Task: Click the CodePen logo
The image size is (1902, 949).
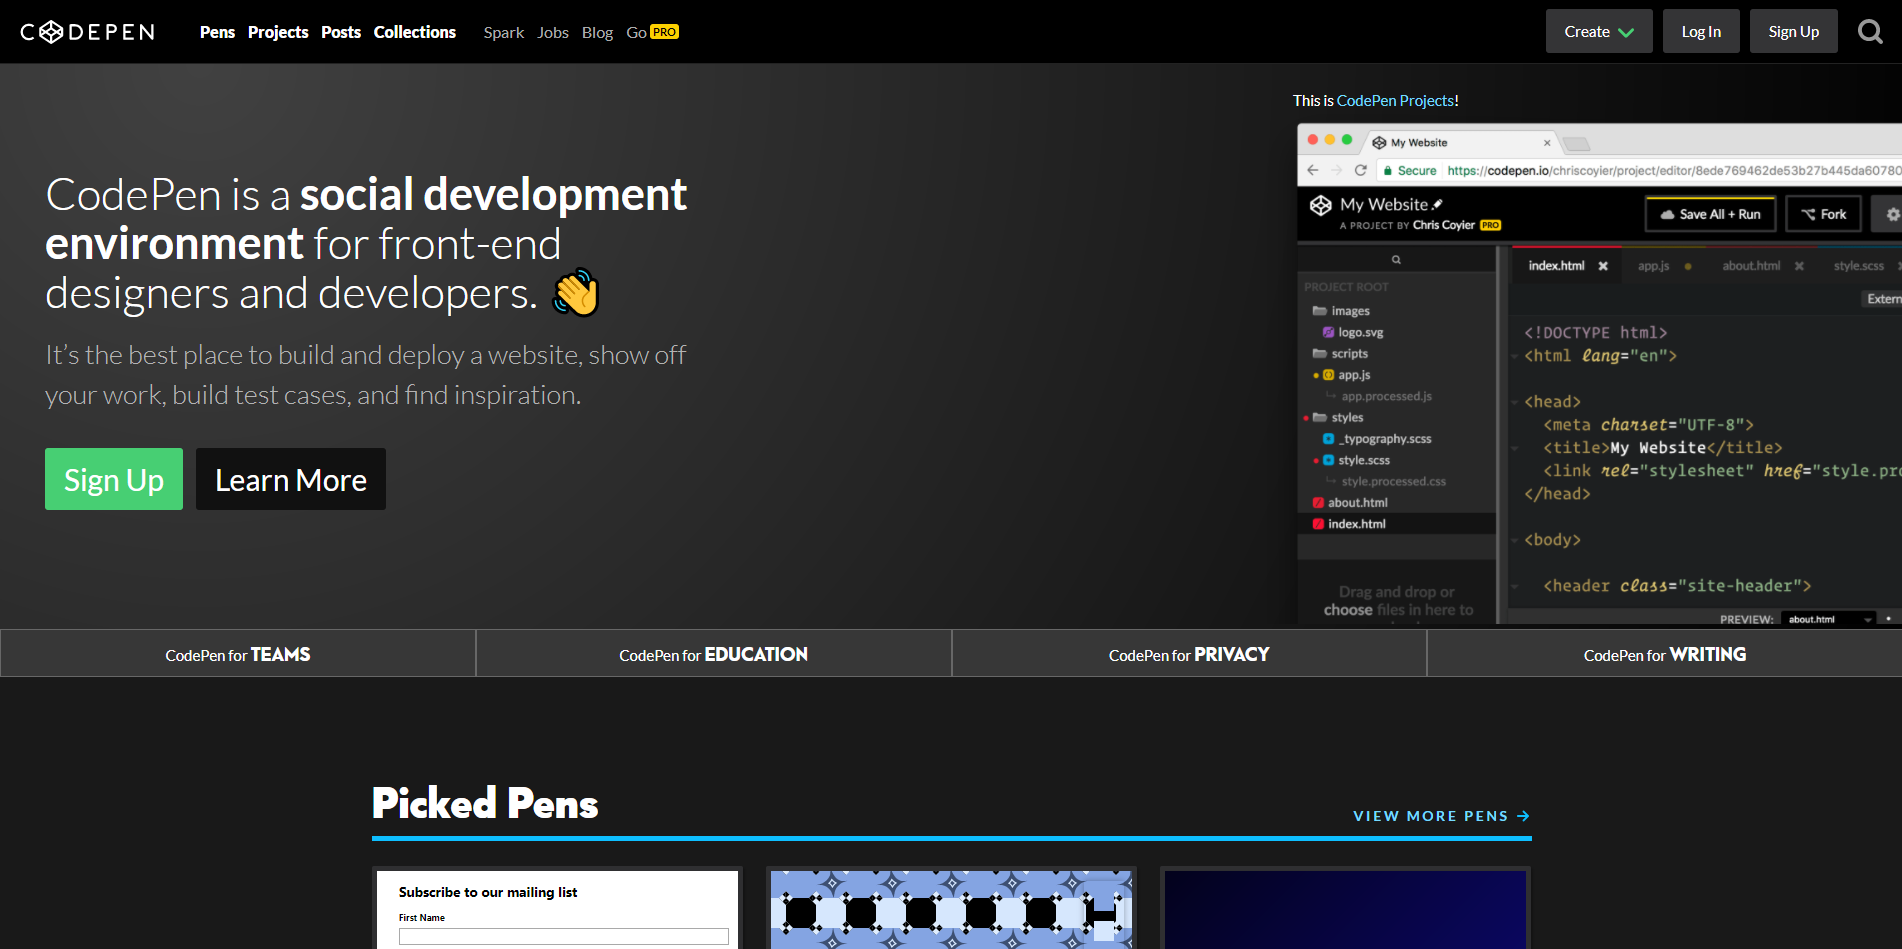Action: pos(88,32)
